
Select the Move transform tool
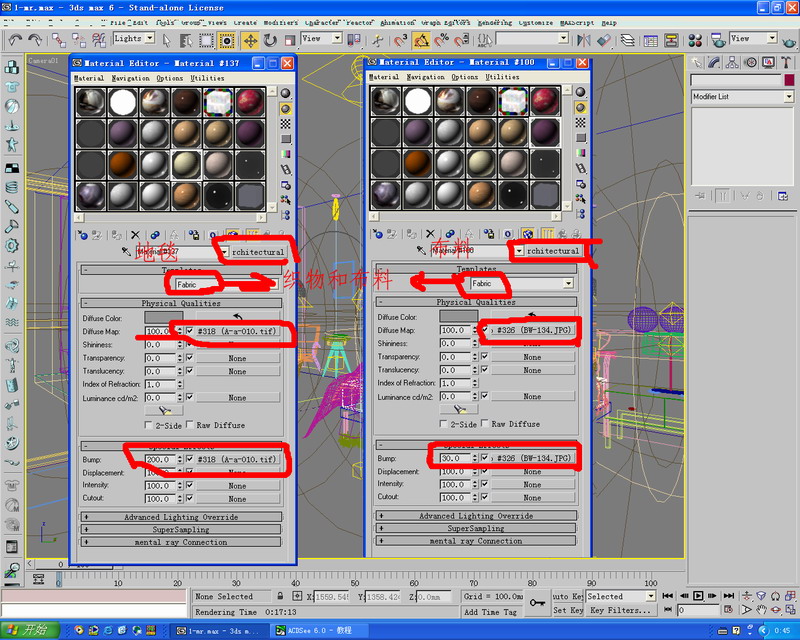249,40
